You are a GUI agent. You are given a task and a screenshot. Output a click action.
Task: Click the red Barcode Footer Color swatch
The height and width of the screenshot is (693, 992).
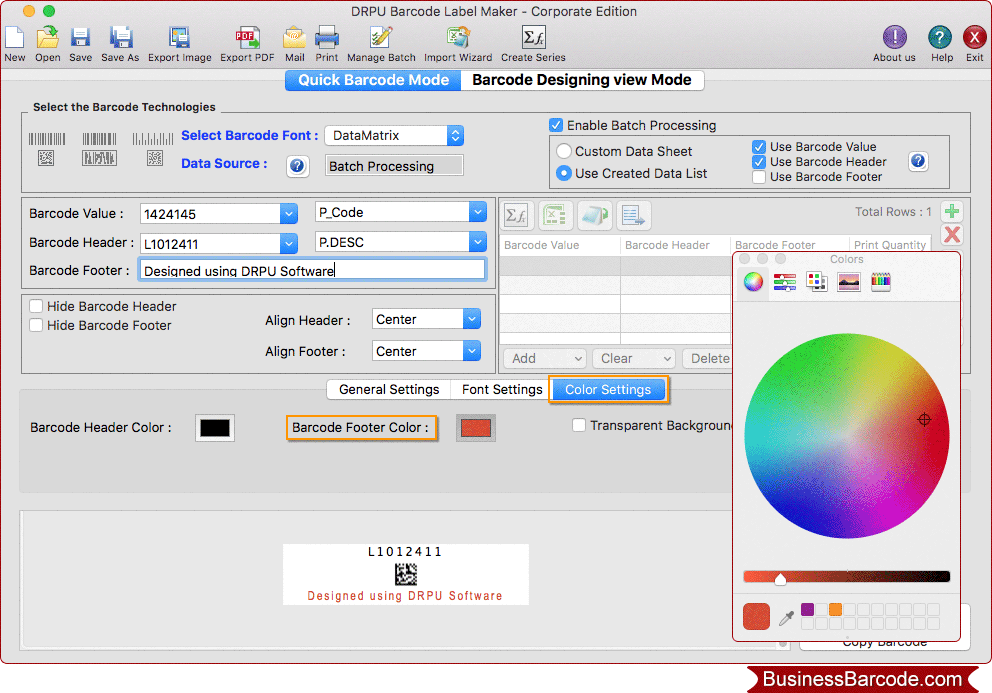[x=476, y=428]
